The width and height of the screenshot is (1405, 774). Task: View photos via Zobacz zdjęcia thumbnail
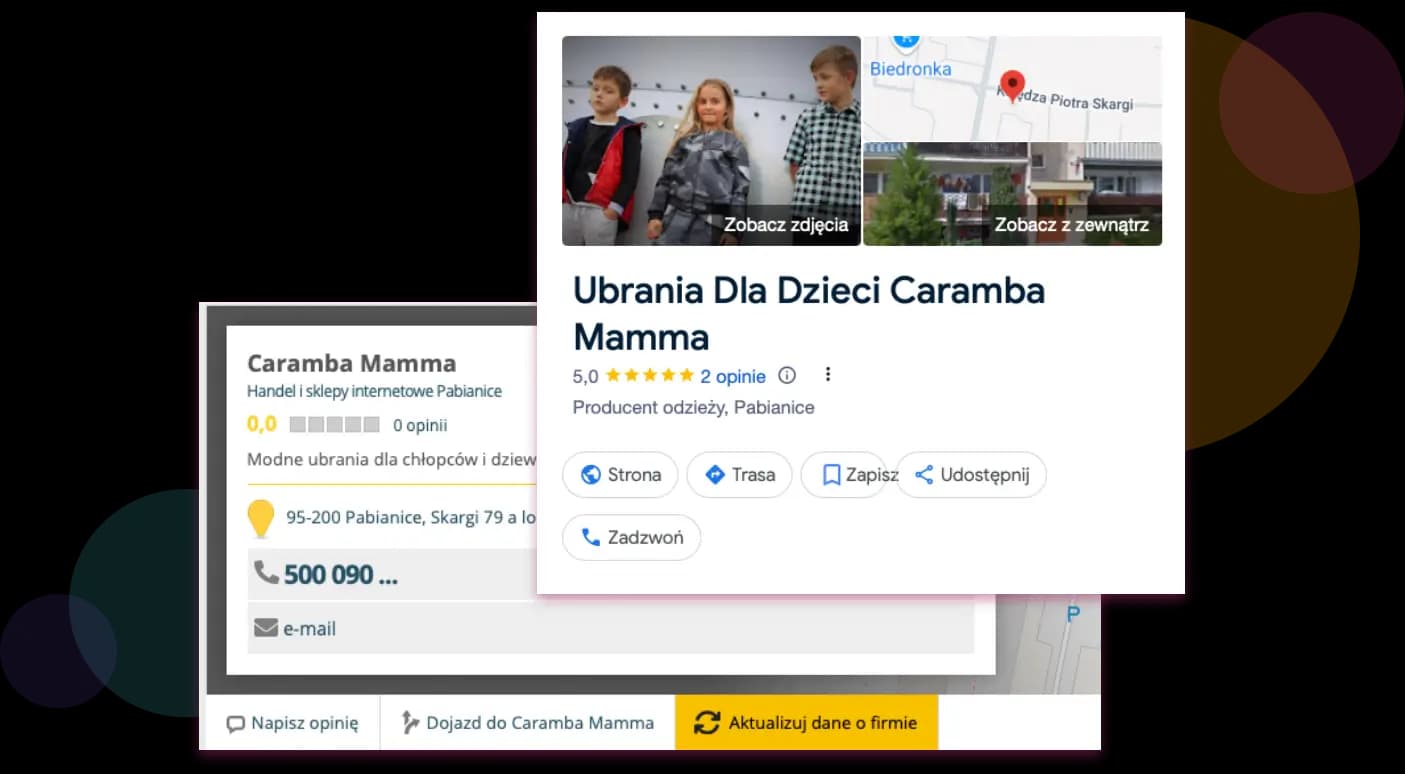(711, 141)
